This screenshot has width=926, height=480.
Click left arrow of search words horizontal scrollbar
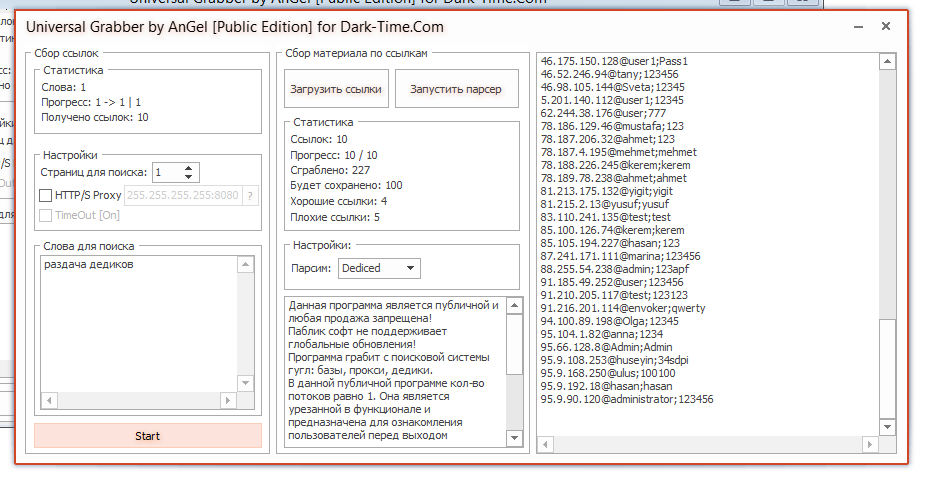[x=49, y=400]
